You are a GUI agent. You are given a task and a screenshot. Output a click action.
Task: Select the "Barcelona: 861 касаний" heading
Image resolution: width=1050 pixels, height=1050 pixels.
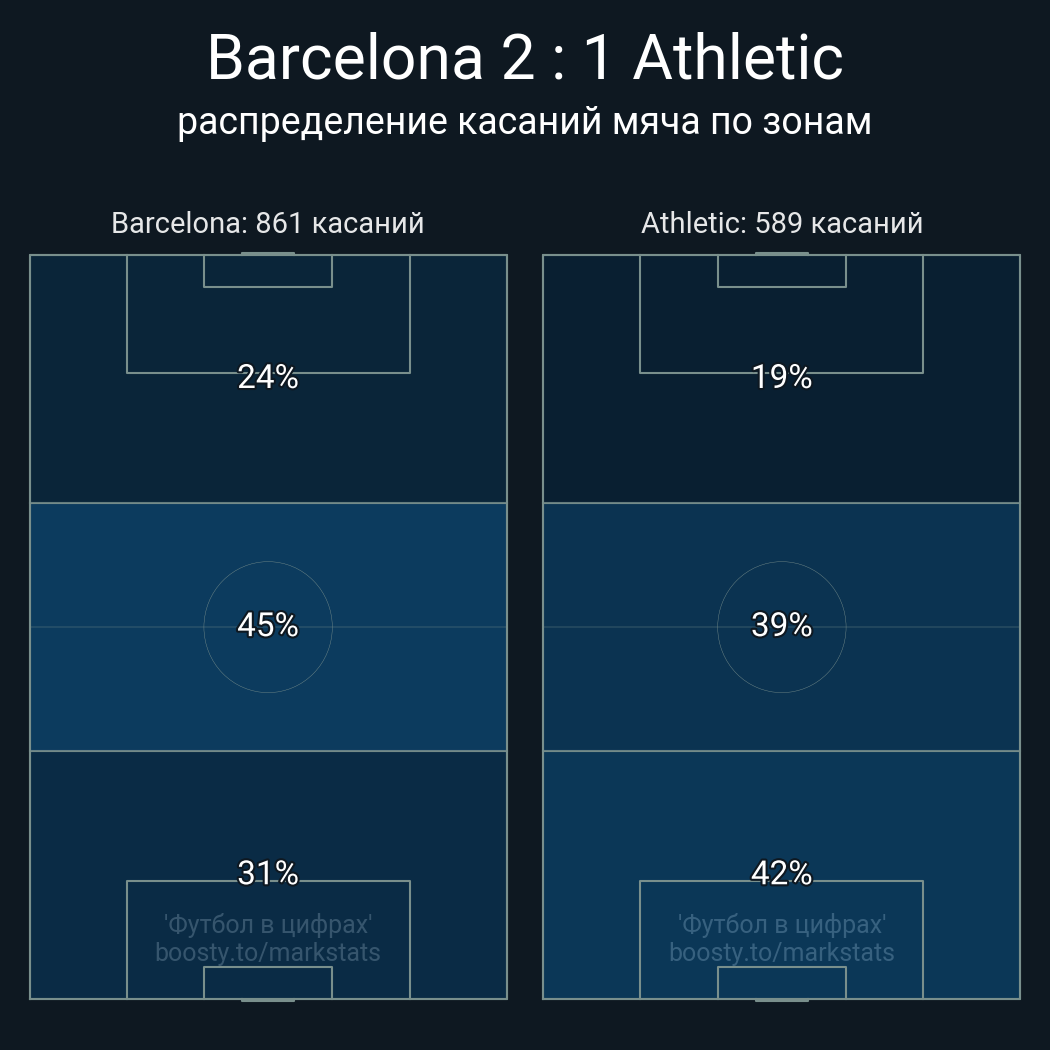click(x=268, y=223)
